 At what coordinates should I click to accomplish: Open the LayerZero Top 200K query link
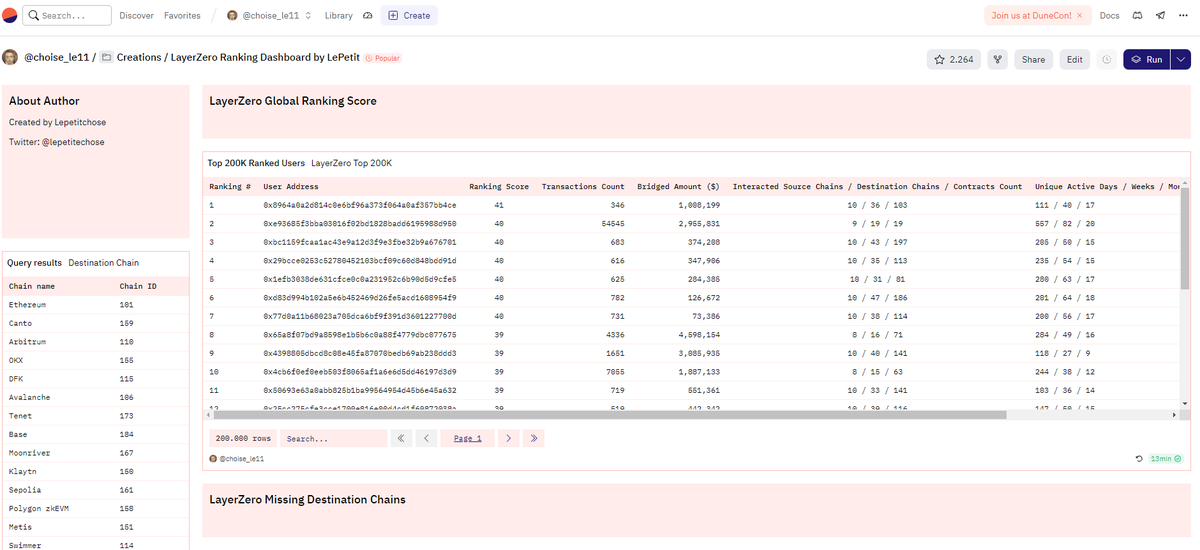352,162
